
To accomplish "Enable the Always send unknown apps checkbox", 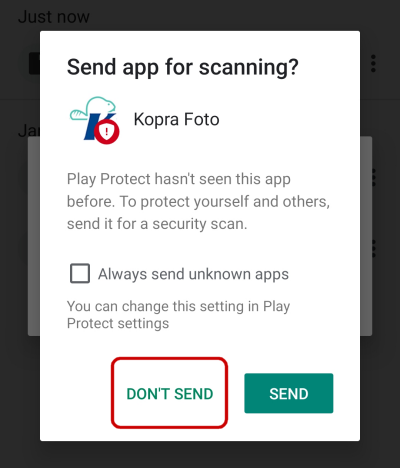I will click(x=80, y=274).
